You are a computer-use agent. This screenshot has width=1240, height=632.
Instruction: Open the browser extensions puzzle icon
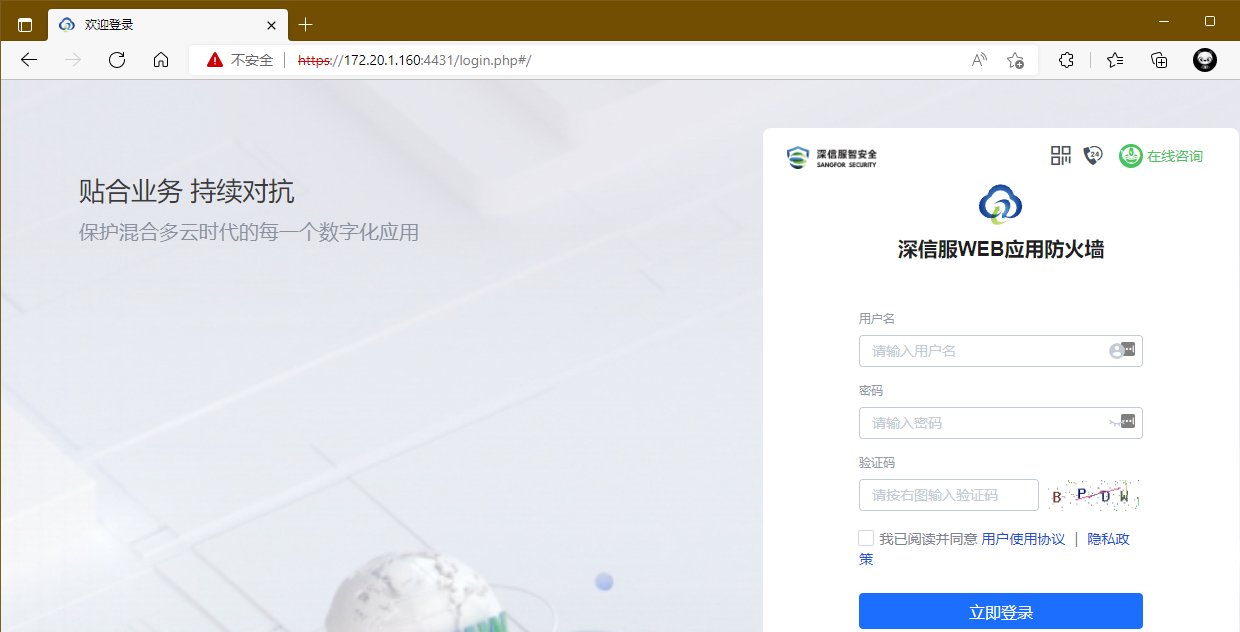pos(1066,60)
